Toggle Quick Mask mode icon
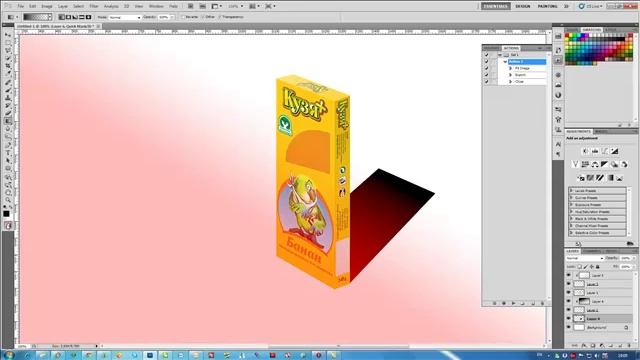The height and width of the screenshot is (360, 640). tap(8, 226)
